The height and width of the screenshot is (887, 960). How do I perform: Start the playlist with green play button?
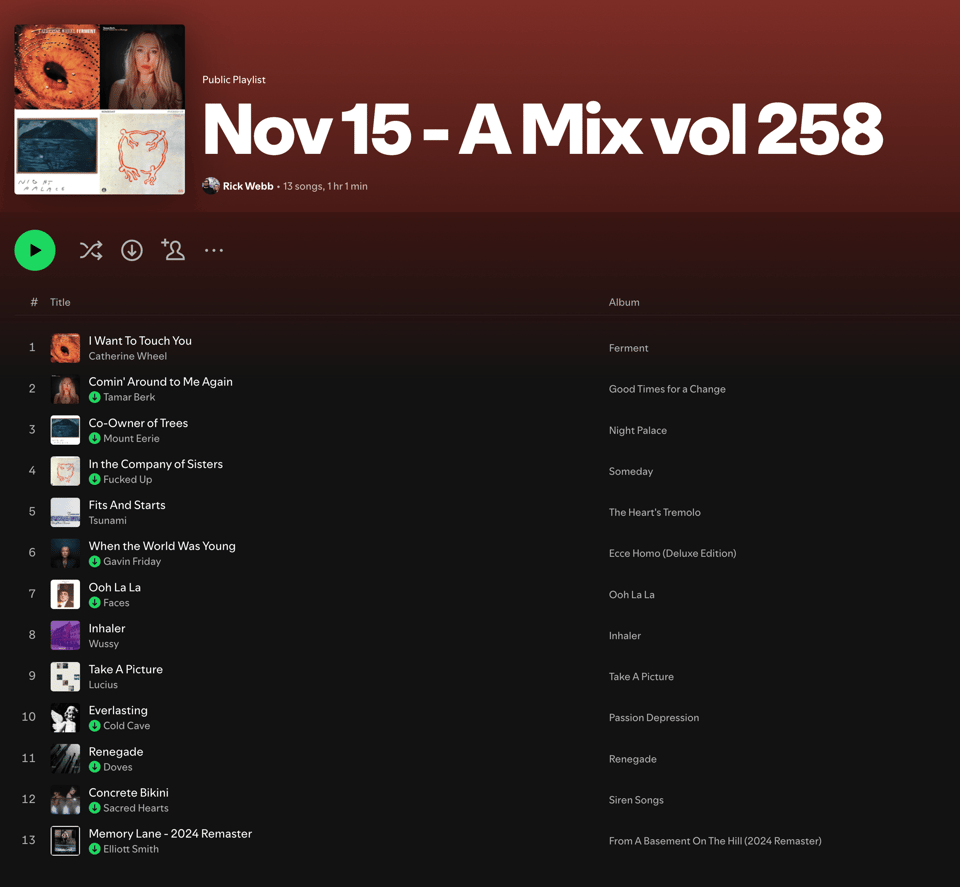point(35,250)
